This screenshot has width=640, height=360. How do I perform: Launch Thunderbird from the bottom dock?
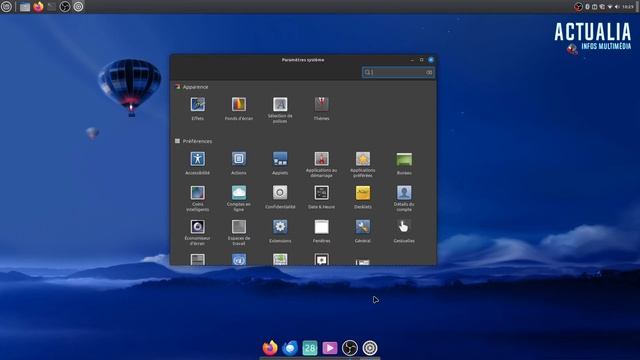pos(290,348)
